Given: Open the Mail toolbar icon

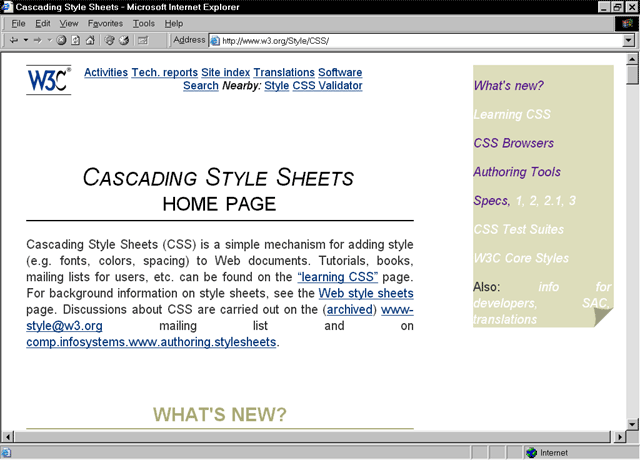Looking at the screenshot, I should [142, 40].
